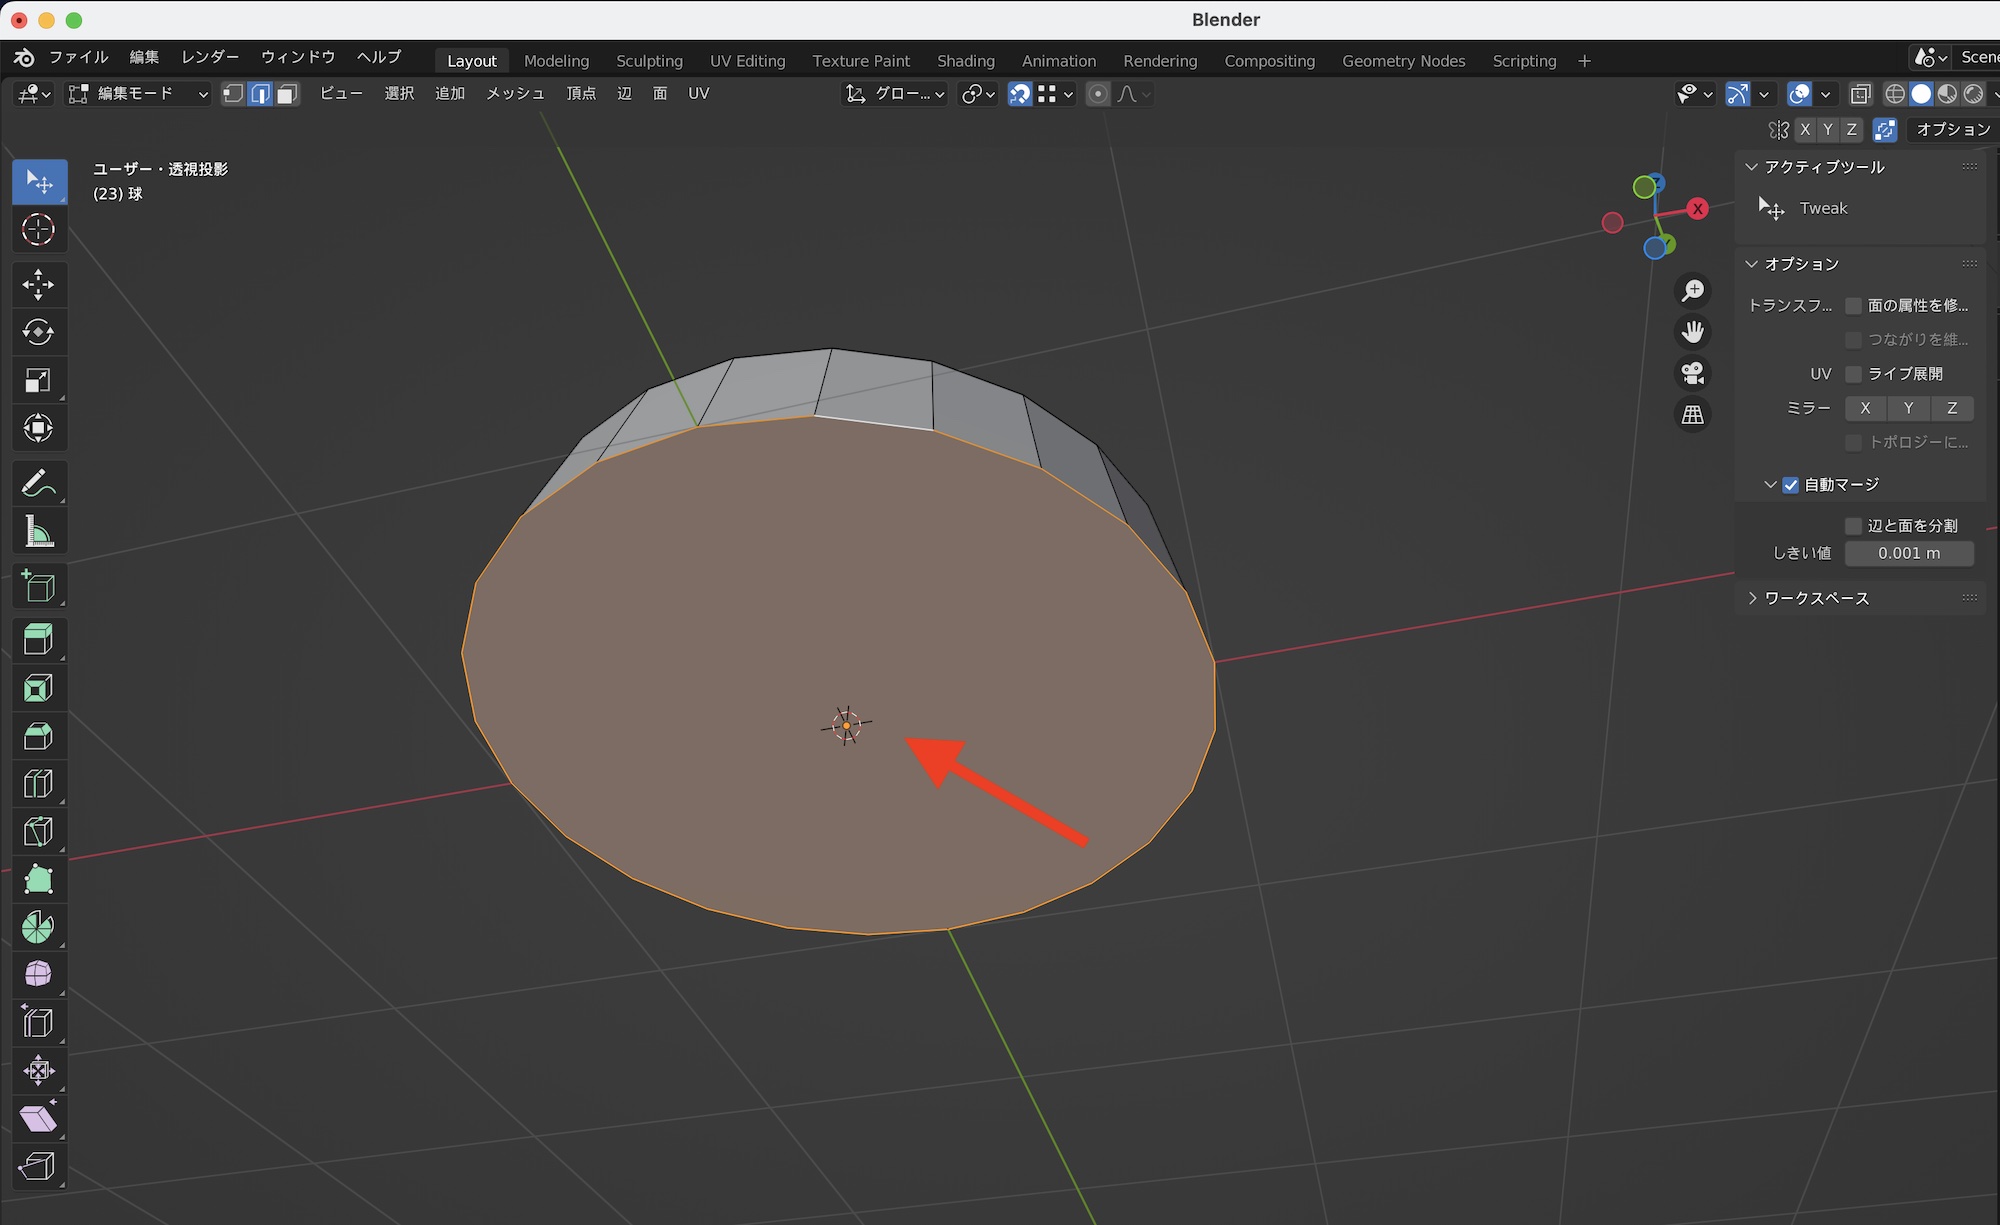Open the メッシュ menu
Image resolution: width=2000 pixels, height=1225 pixels.
click(515, 94)
